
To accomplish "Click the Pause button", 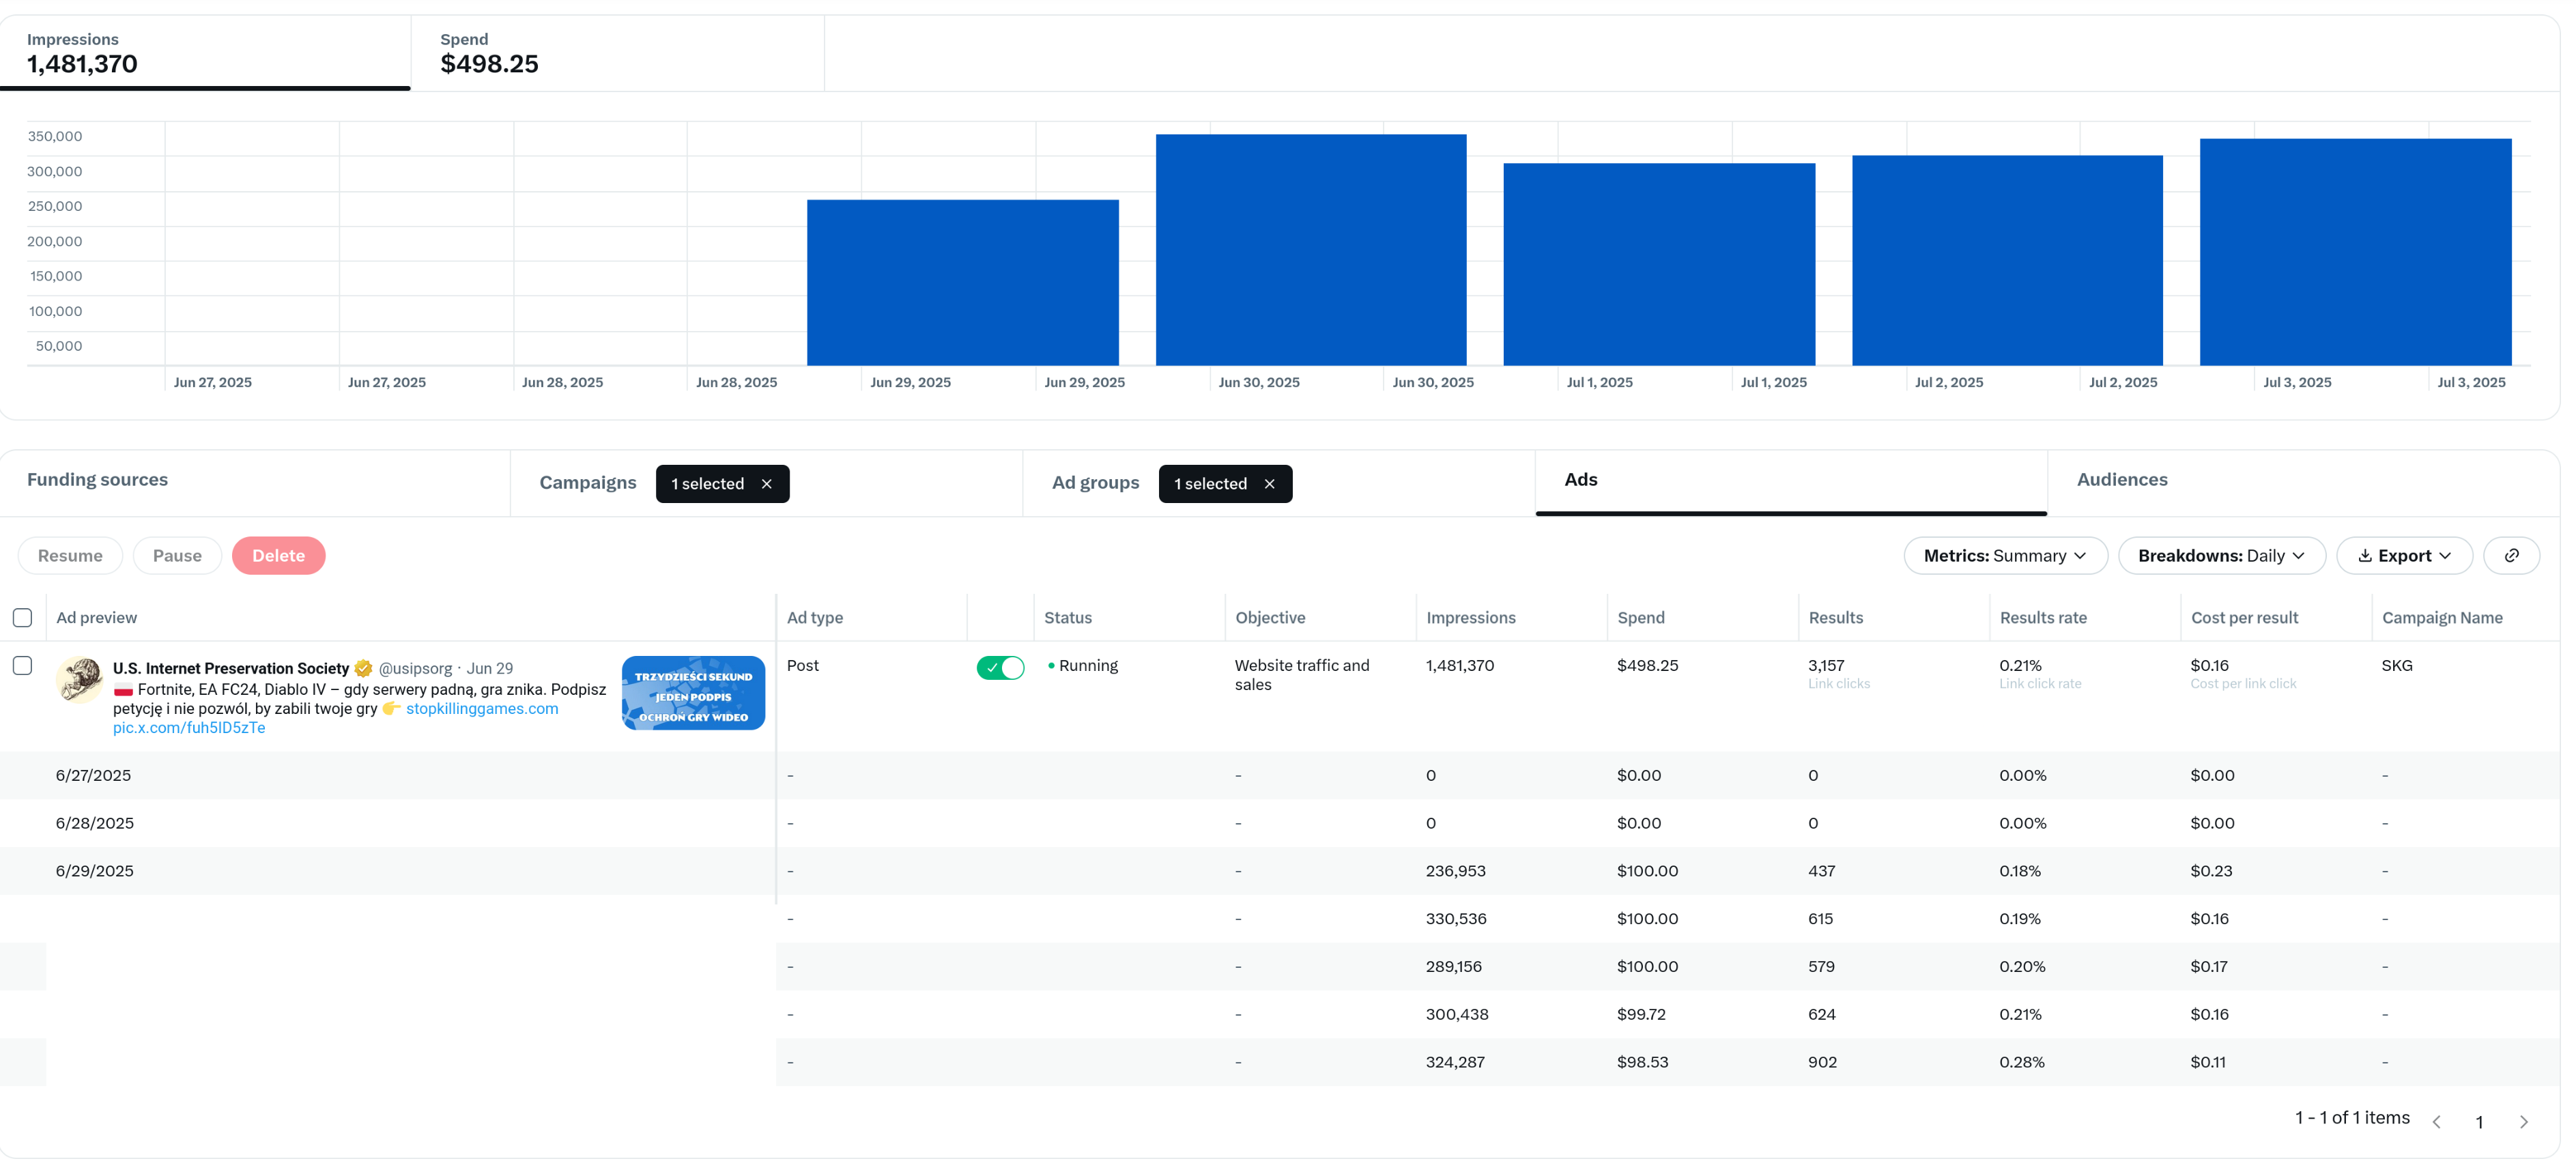I will (x=177, y=556).
